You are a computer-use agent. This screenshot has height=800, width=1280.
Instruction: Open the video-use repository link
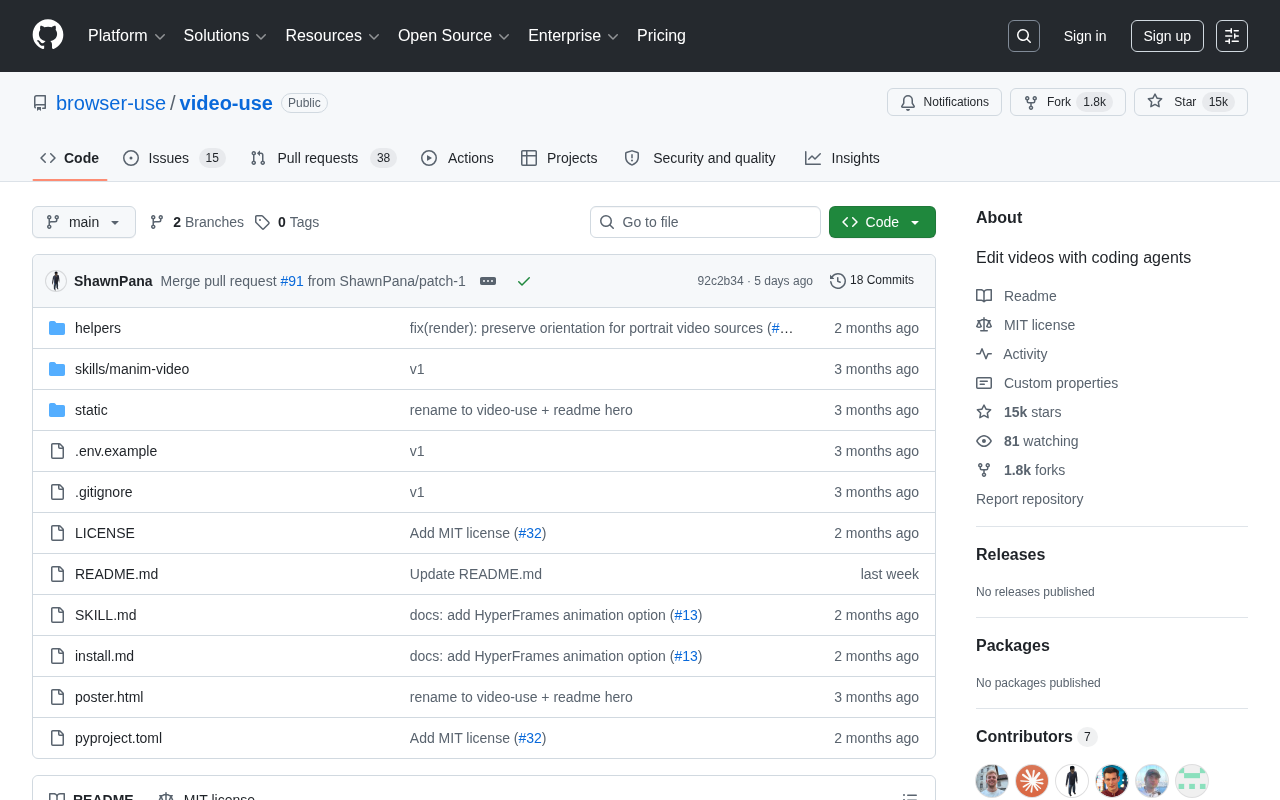coord(226,103)
